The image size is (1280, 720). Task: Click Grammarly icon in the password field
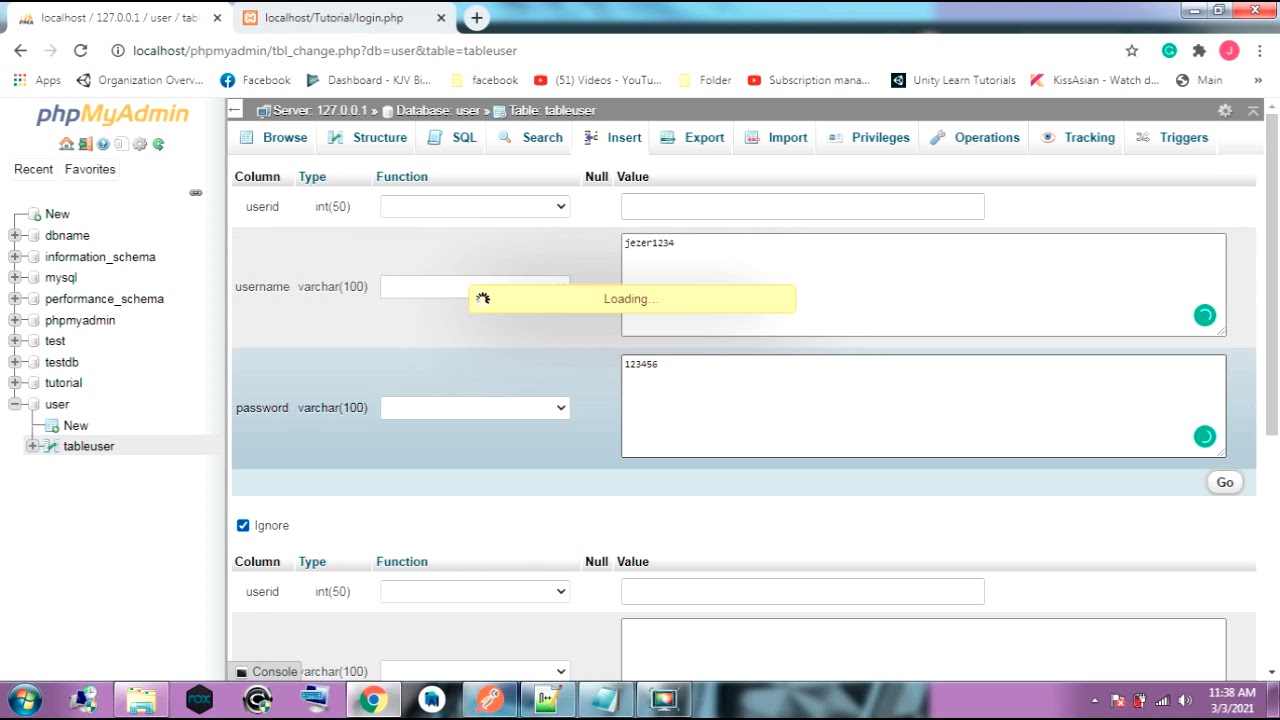[1205, 437]
